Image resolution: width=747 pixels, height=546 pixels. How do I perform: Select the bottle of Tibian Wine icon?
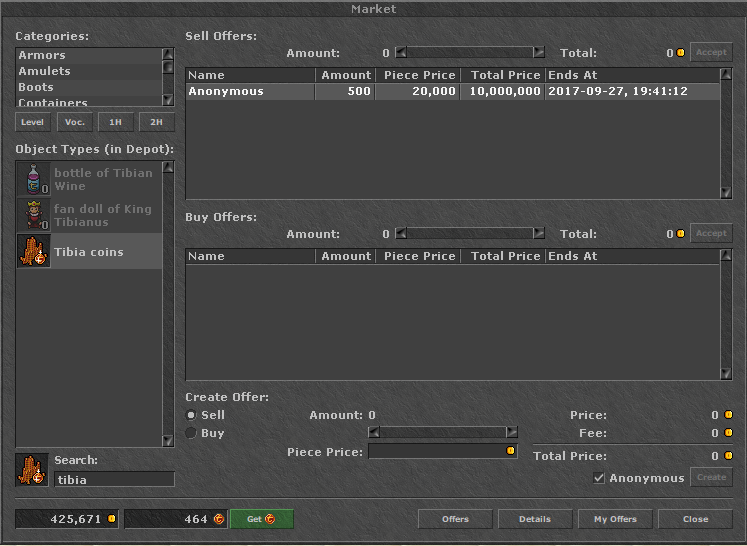click(33, 180)
